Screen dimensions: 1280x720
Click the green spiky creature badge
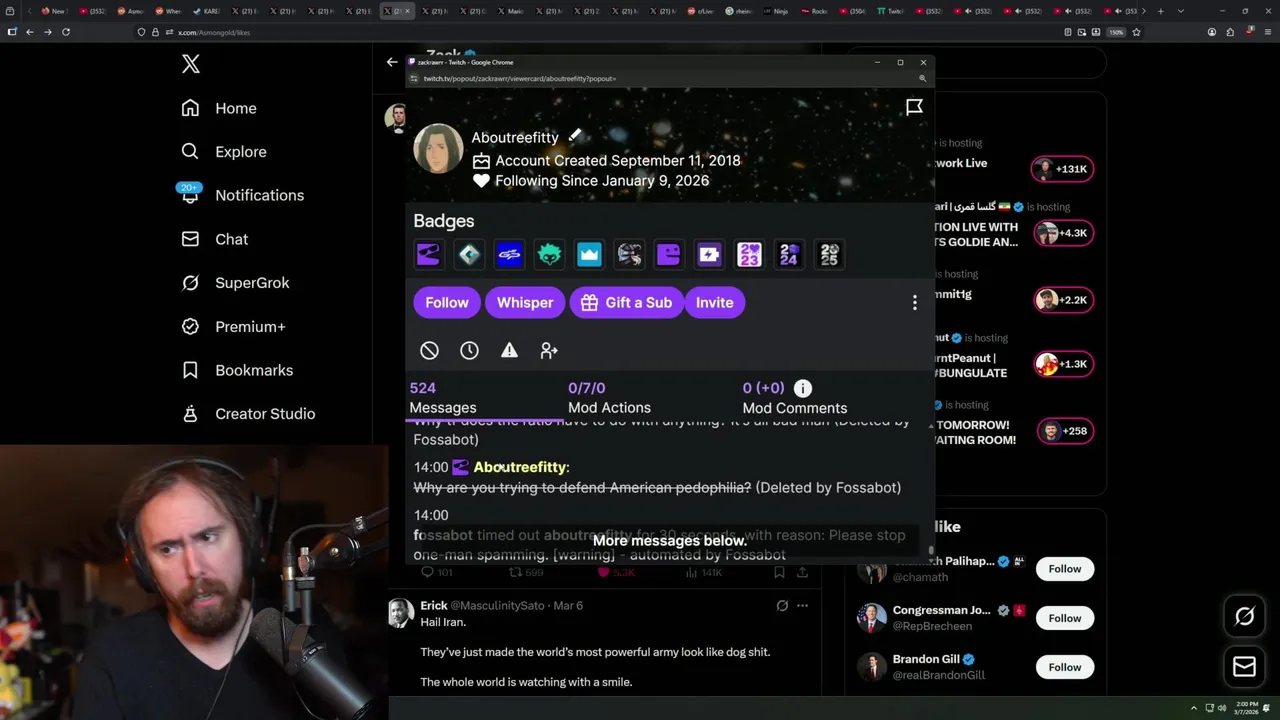pos(549,255)
